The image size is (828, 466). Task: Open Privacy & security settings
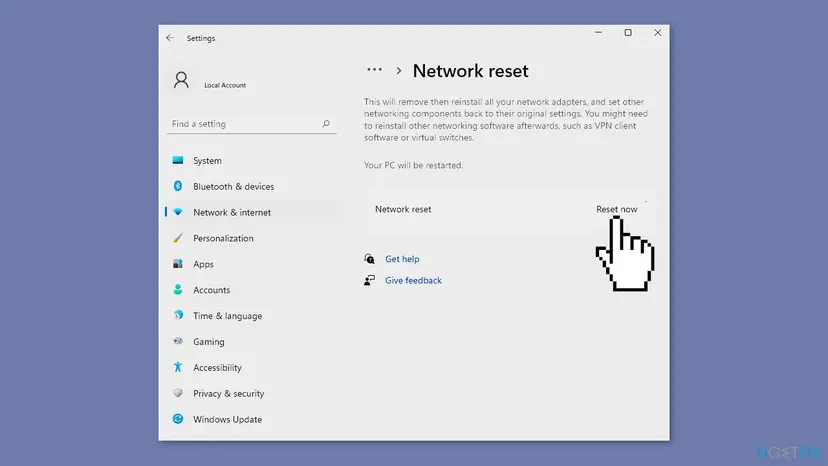click(251, 393)
